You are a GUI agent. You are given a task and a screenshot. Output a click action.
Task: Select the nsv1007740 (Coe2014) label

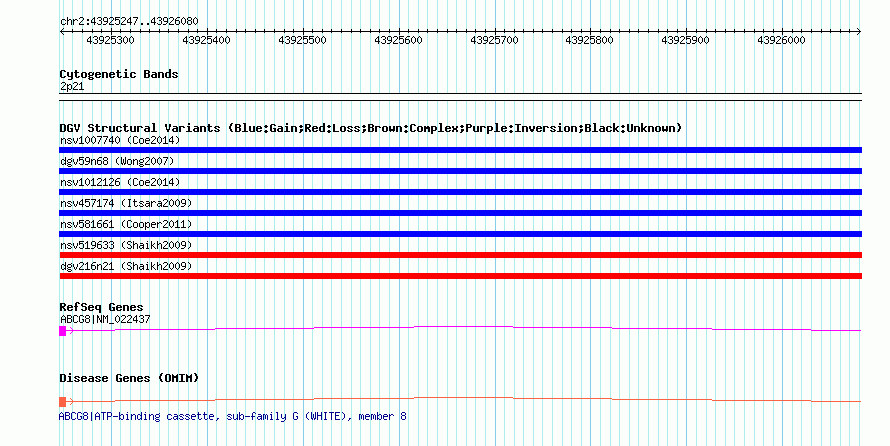click(x=120, y=140)
